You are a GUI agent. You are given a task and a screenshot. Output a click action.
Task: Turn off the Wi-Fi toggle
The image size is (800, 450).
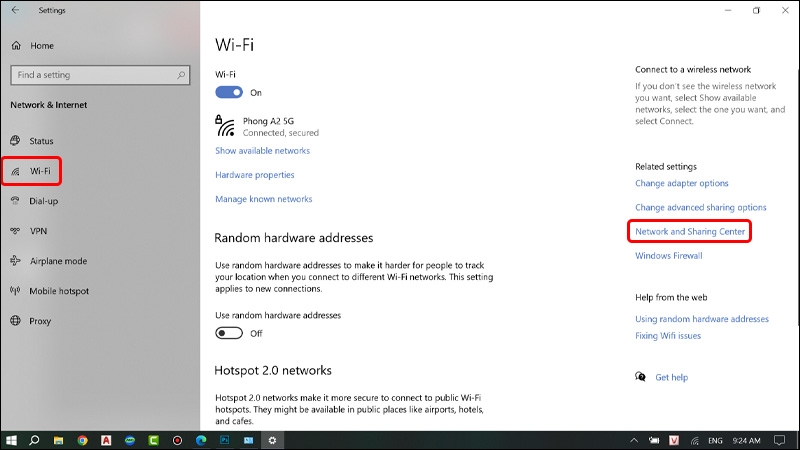tap(229, 92)
